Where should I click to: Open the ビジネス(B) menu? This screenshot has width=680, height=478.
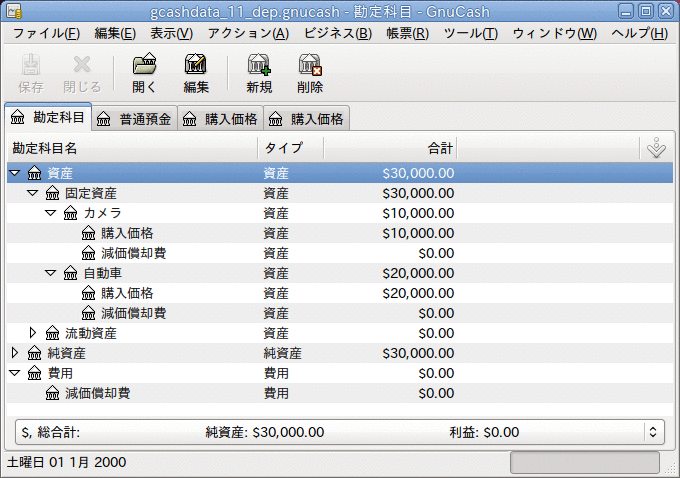click(337, 33)
